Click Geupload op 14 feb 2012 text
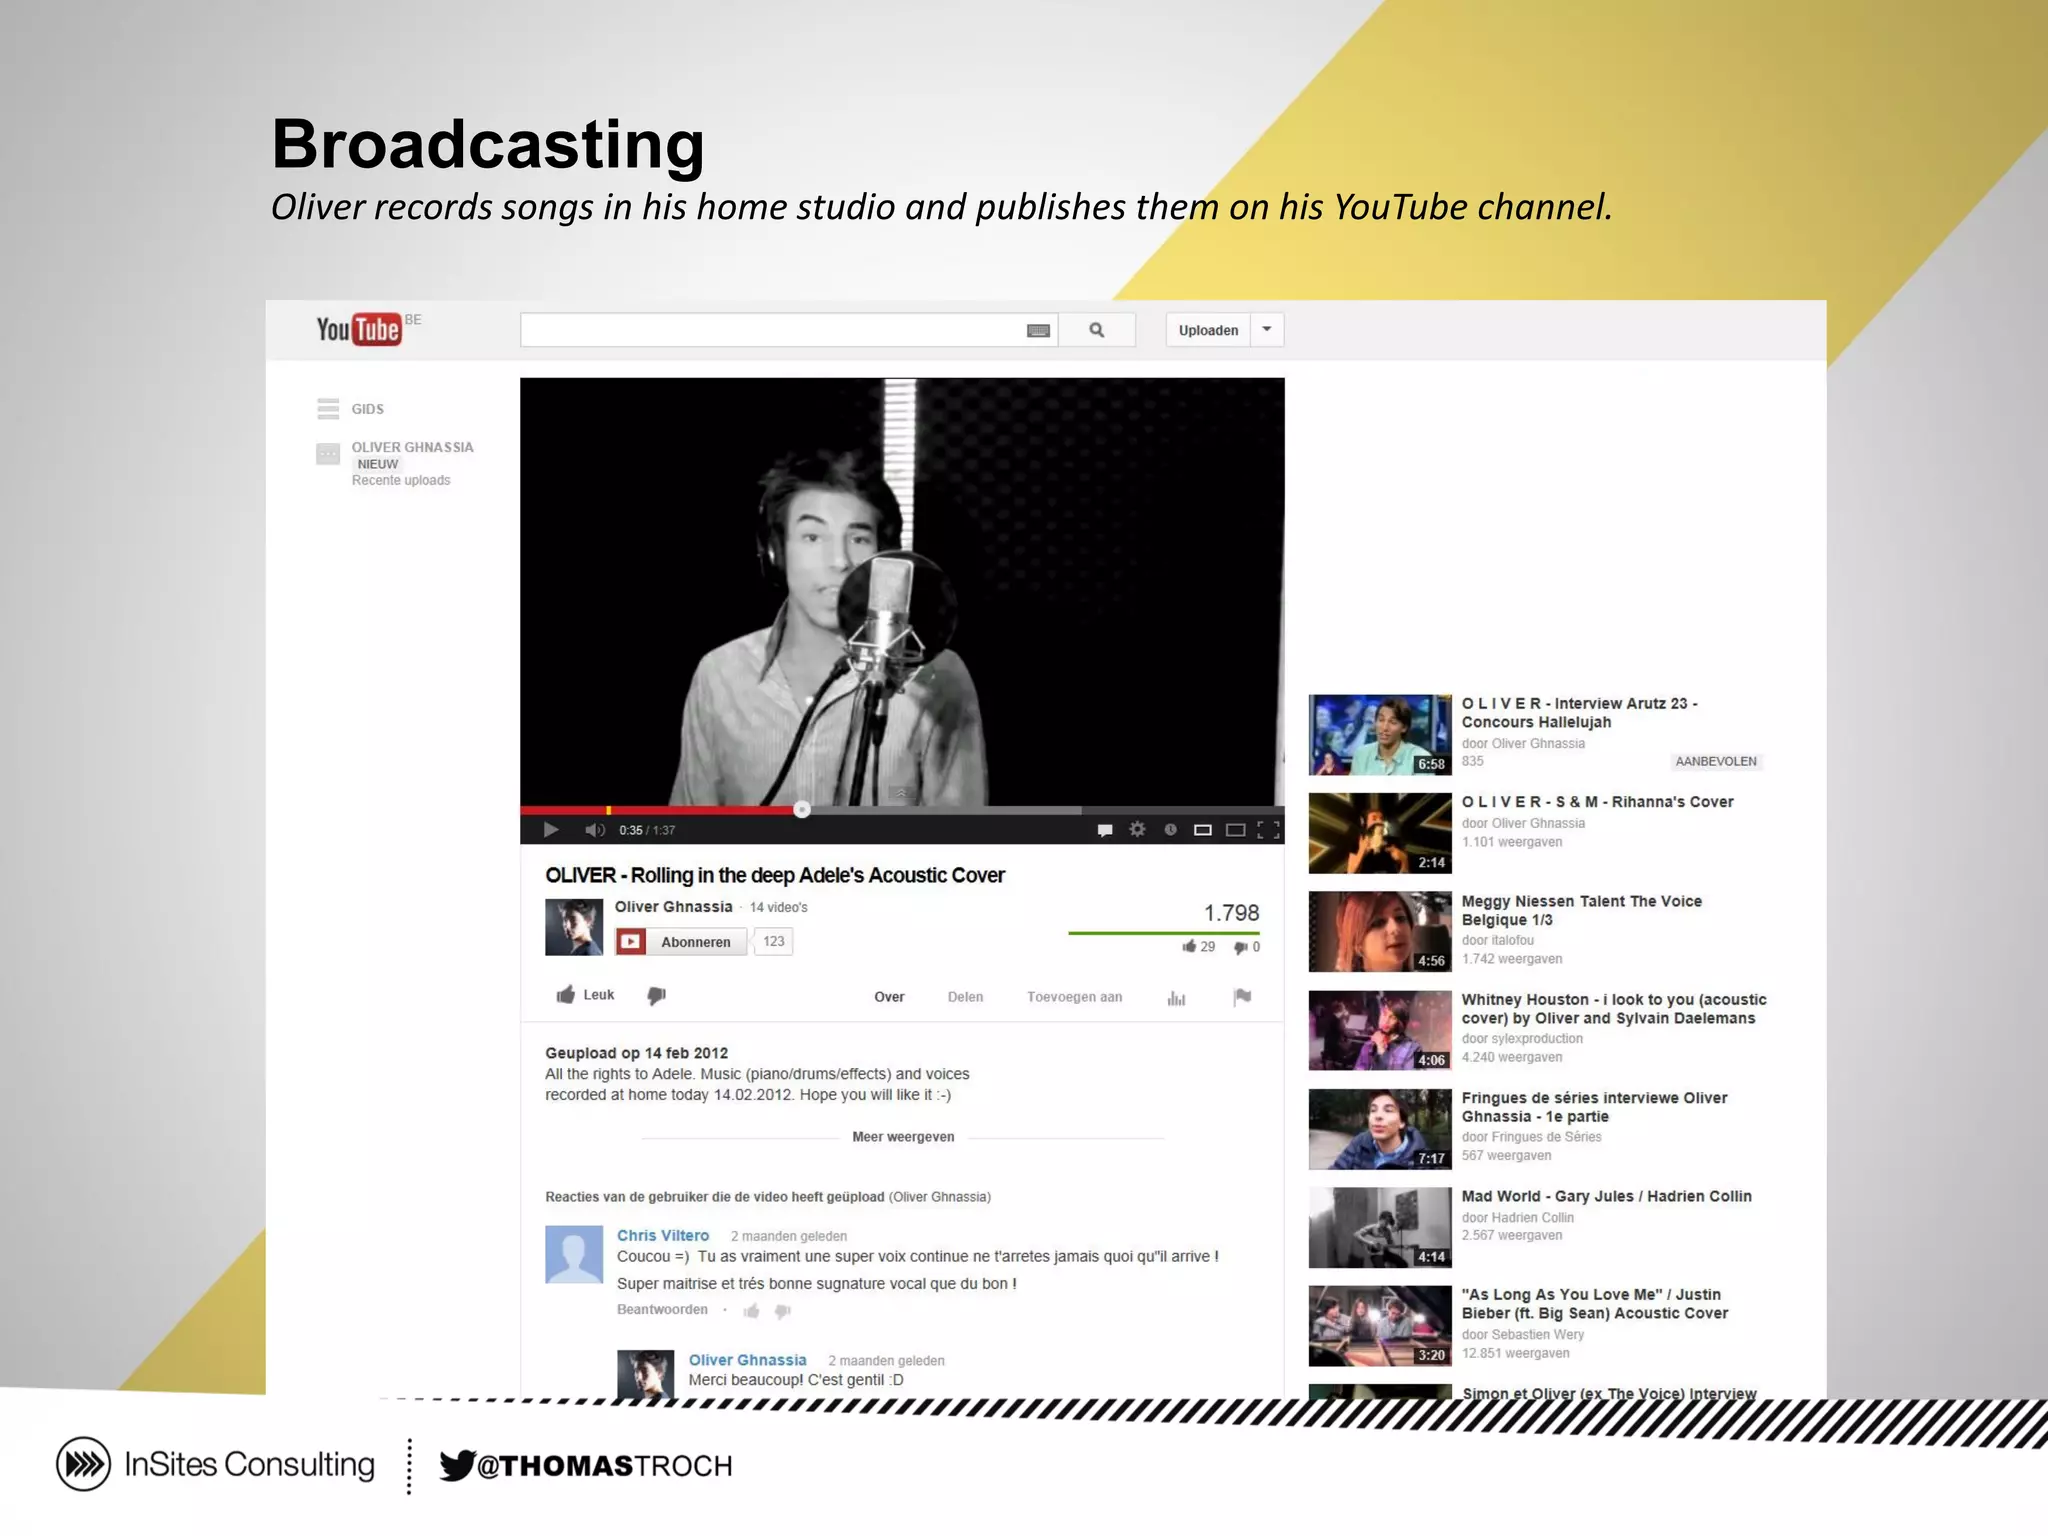This screenshot has width=2048, height=1536. point(636,1053)
